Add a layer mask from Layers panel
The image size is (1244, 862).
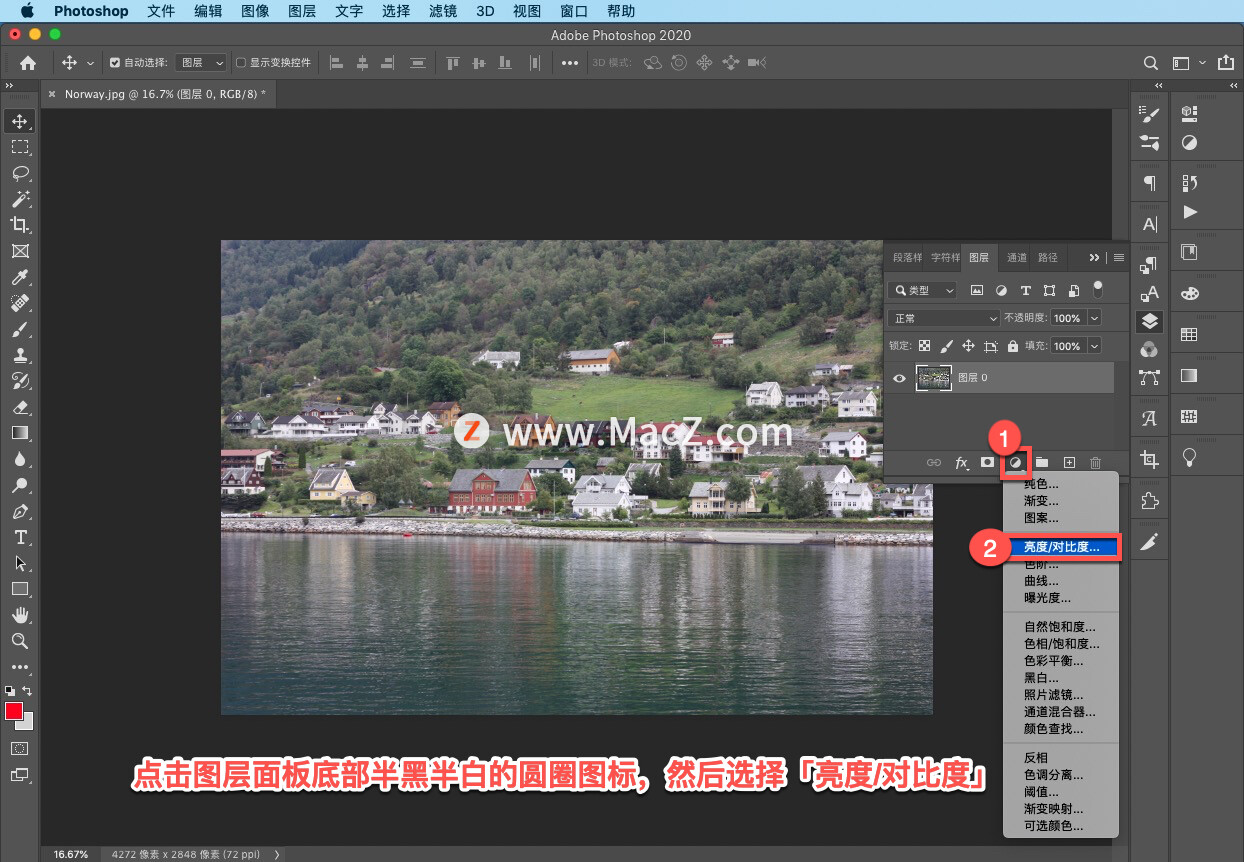(x=988, y=463)
